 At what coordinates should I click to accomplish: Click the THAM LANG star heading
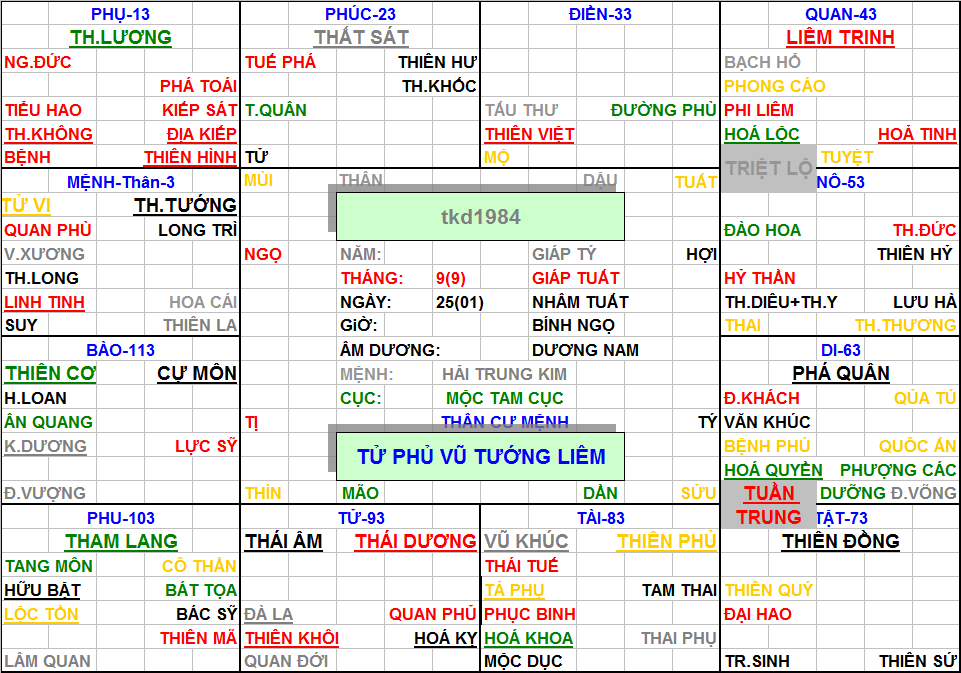pos(120,542)
